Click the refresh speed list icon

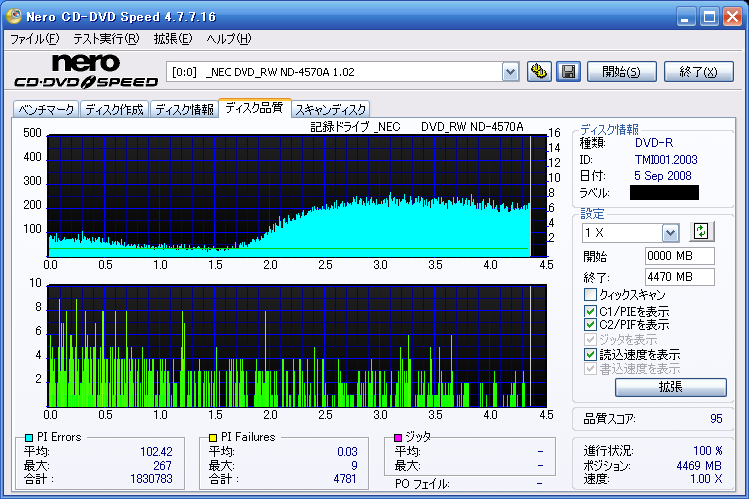click(x=701, y=232)
